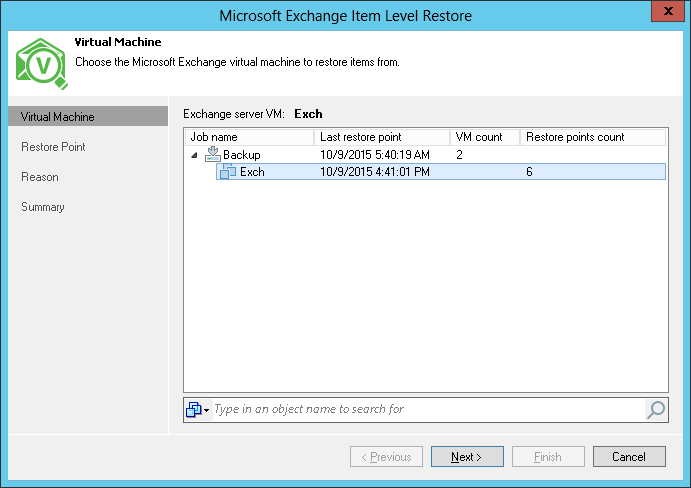This screenshot has width=691, height=488.
Task: Cancel the restore wizard
Action: pyautogui.click(x=629, y=456)
